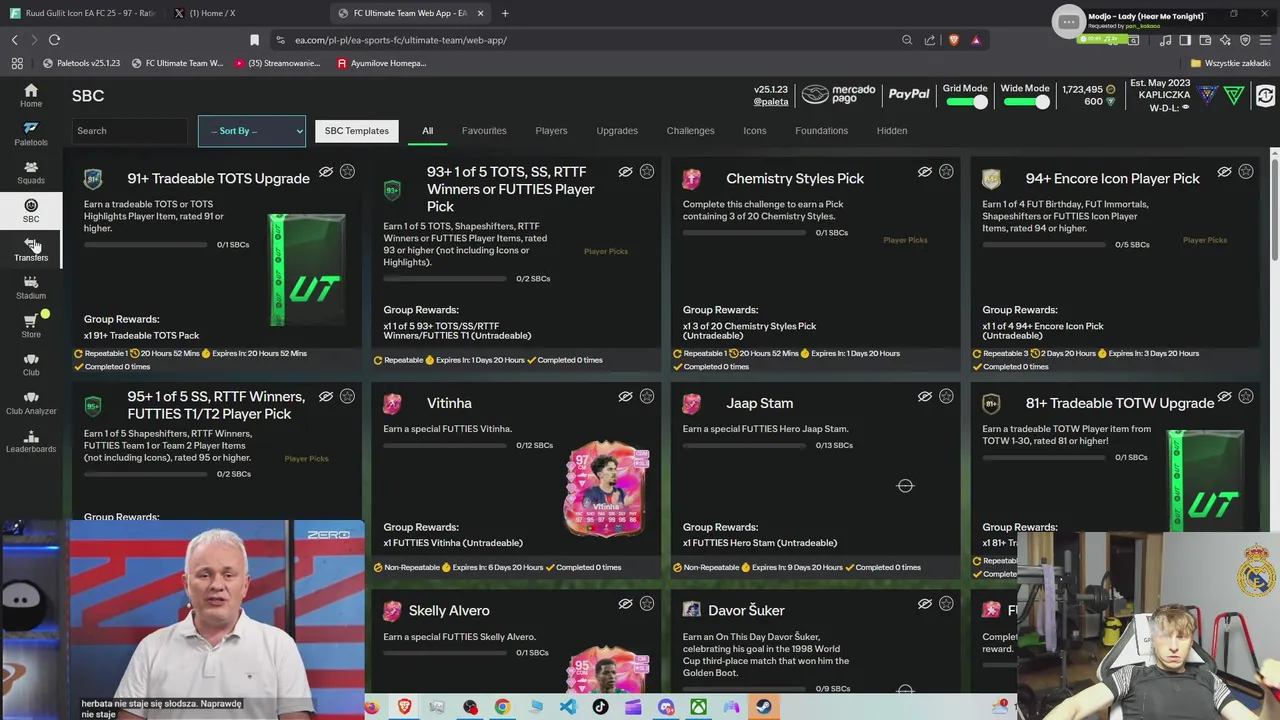Favourite the Chemistry Styles Pick SBC
This screenshot has width=1280, height=720.
946,172
